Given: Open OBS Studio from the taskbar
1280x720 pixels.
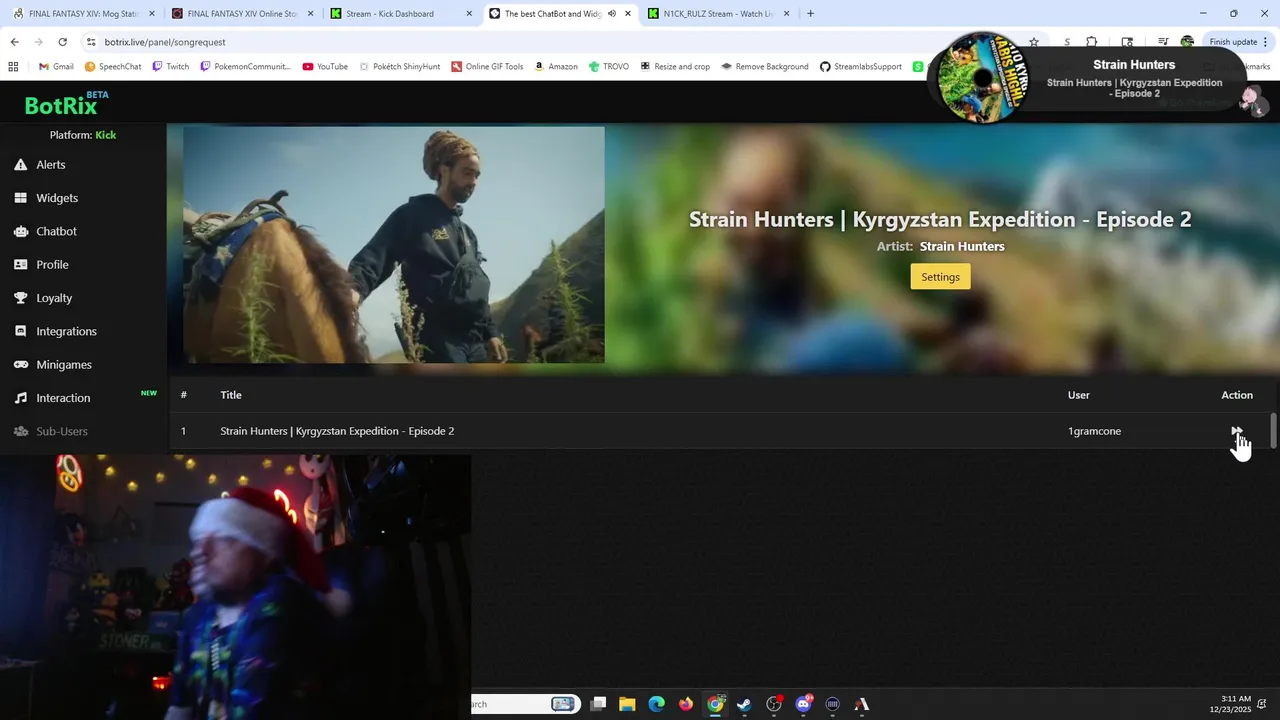Looking at the screenshot, I should pos(774,704).
